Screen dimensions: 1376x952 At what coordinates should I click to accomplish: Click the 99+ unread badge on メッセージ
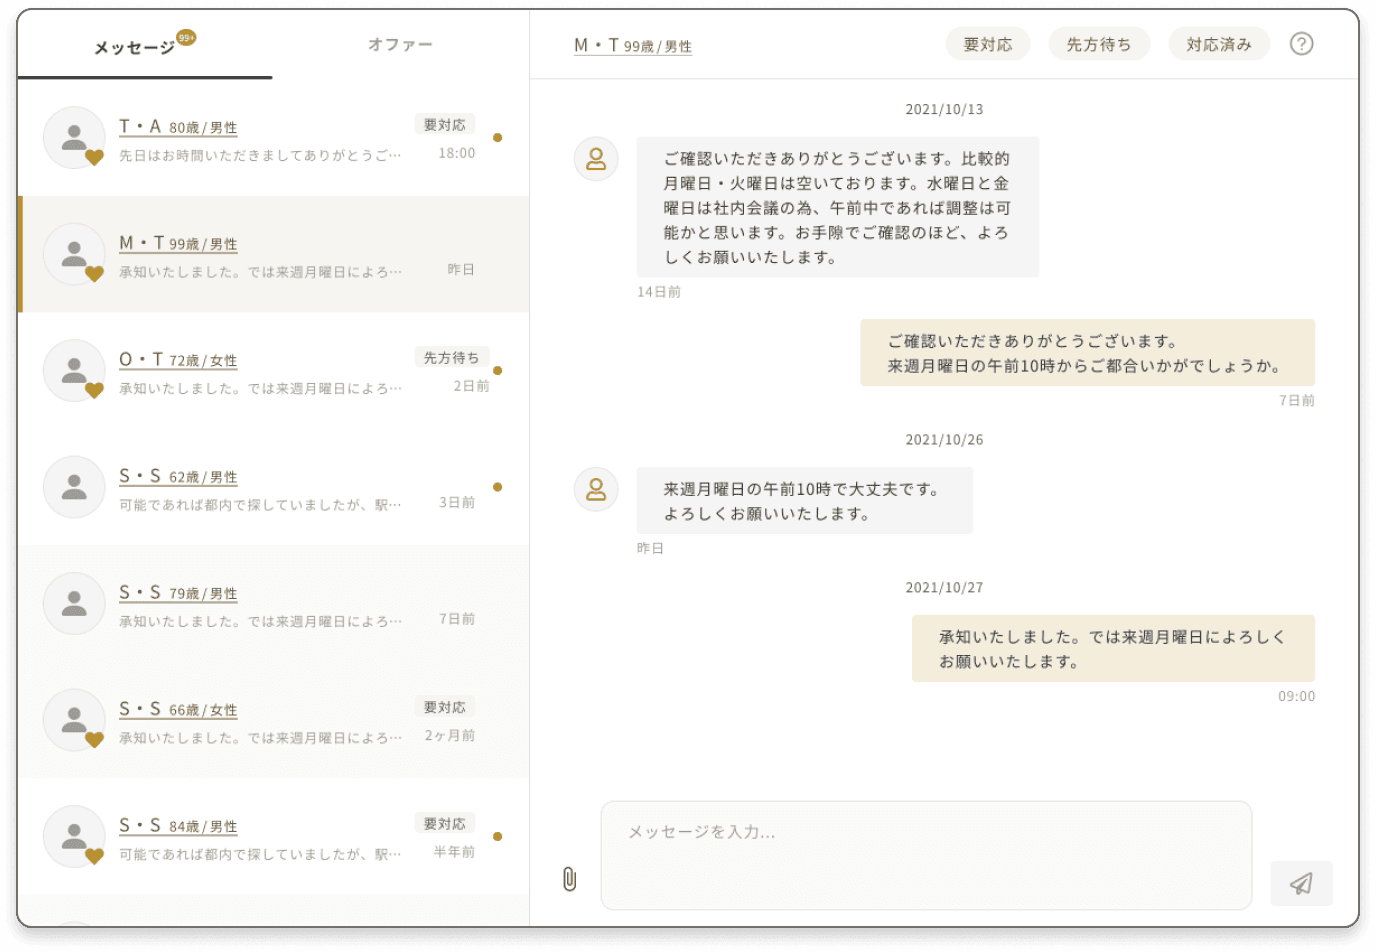186,37
